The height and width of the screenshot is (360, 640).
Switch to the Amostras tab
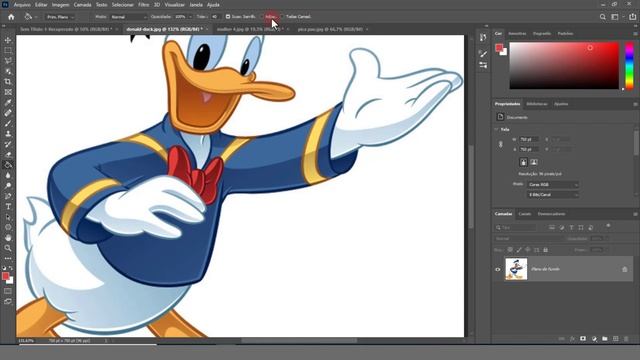[x=517, y=34]
